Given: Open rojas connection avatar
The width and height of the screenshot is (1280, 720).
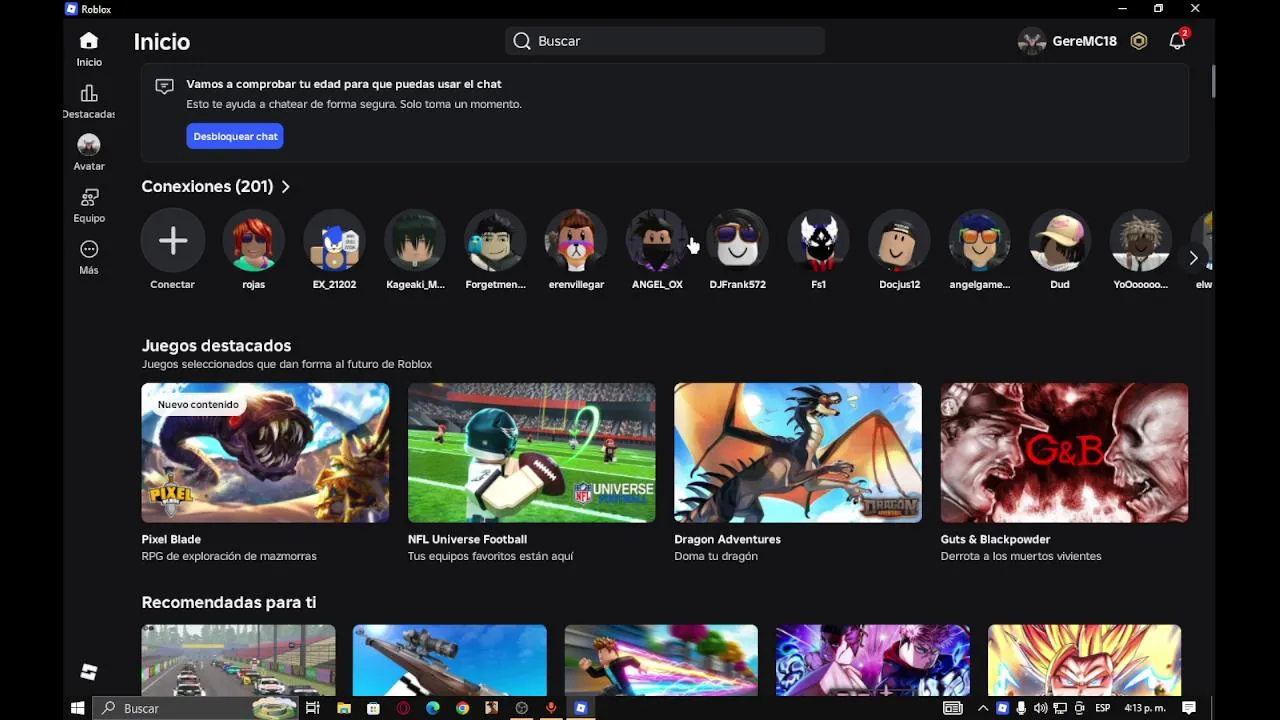Looking at the screenshot, I should pos(253,240).
